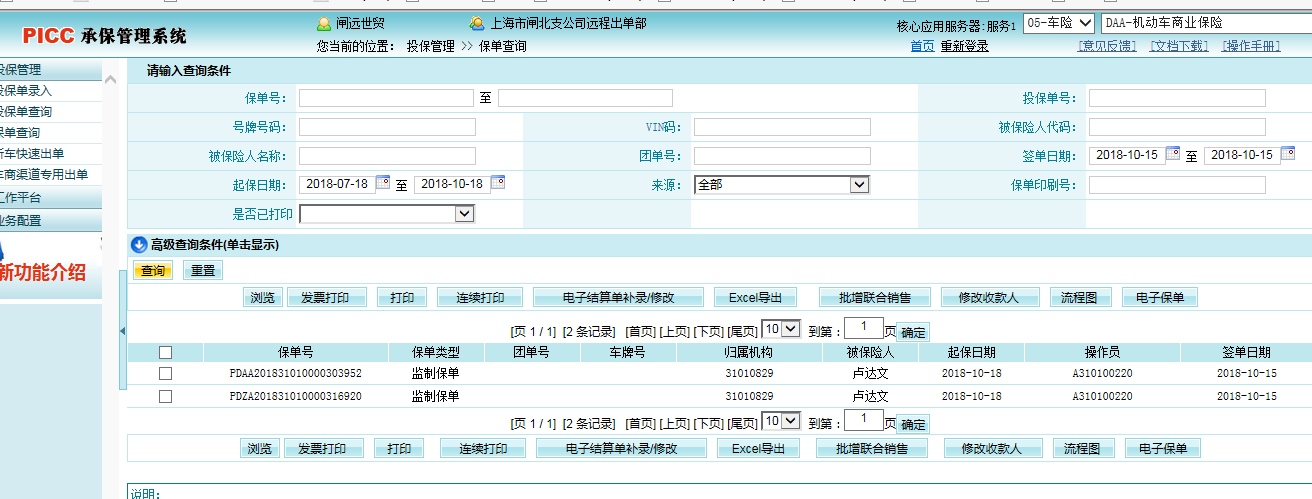Click into the 投保单号 input field
The width and height of the screenshot is (1312, 499).
[x=1177, y=98]
